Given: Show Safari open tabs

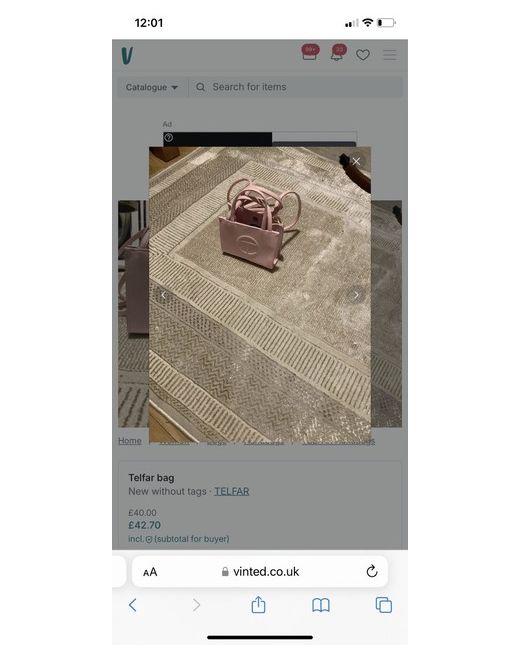Looking at the screenshot, I should tap(384, 605).
